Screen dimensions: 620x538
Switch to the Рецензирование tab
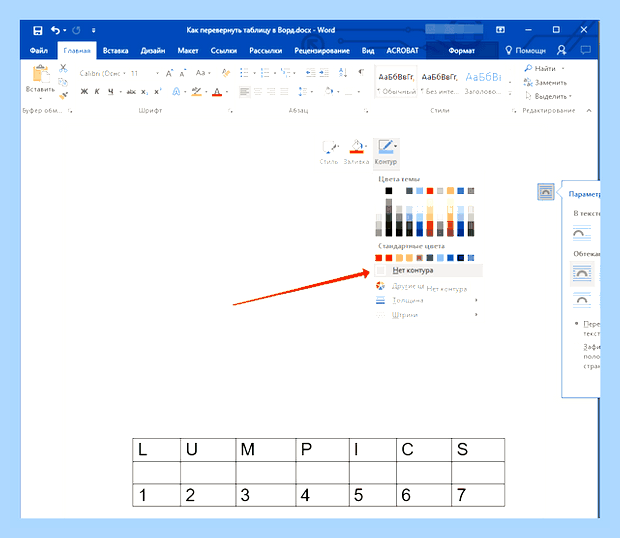[x=322, y=51]
